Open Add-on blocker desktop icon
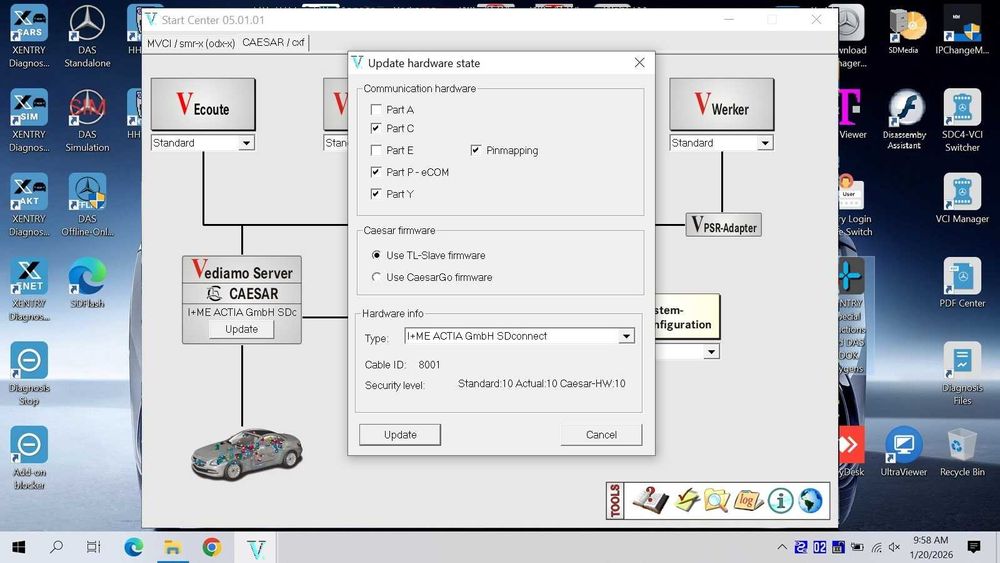Image resolution: width=1000 pixels, height=563 pixels. tap(29, 458)
